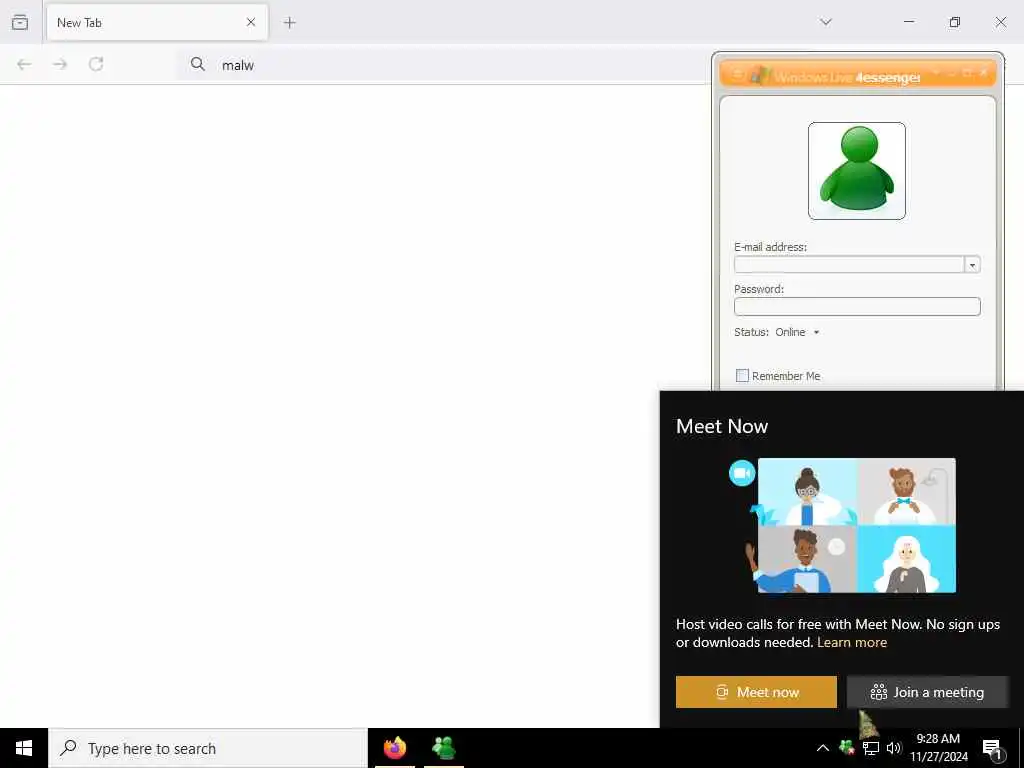
Task: Expand the E-mail address dropdown arrow
Action: [972, 265]
